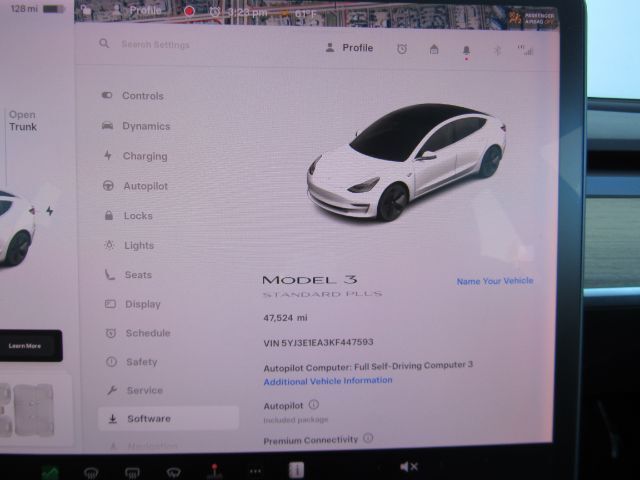Open the Profile dropdown
The width and height of the screenshot is (640, 480).
(x=349, y=48)
